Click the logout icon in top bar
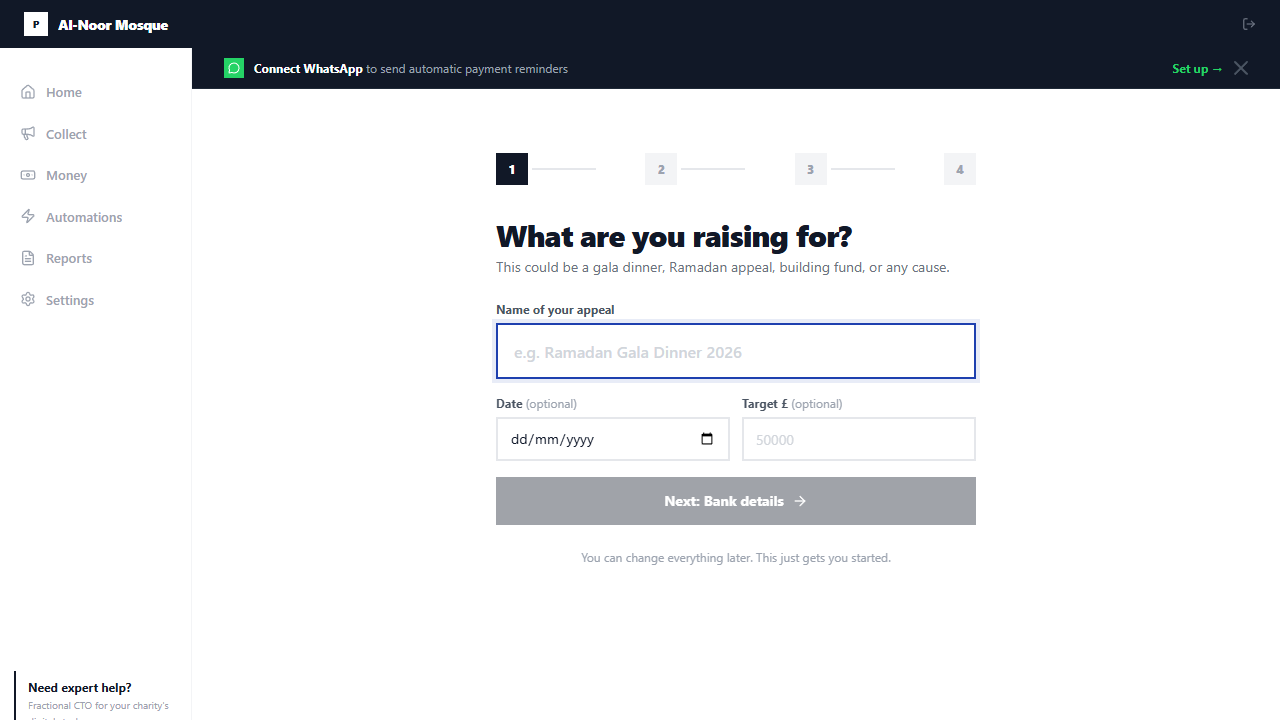The width and height of the screenshot is (1280, 720). pyautogui.click(x=1249, y=24)
